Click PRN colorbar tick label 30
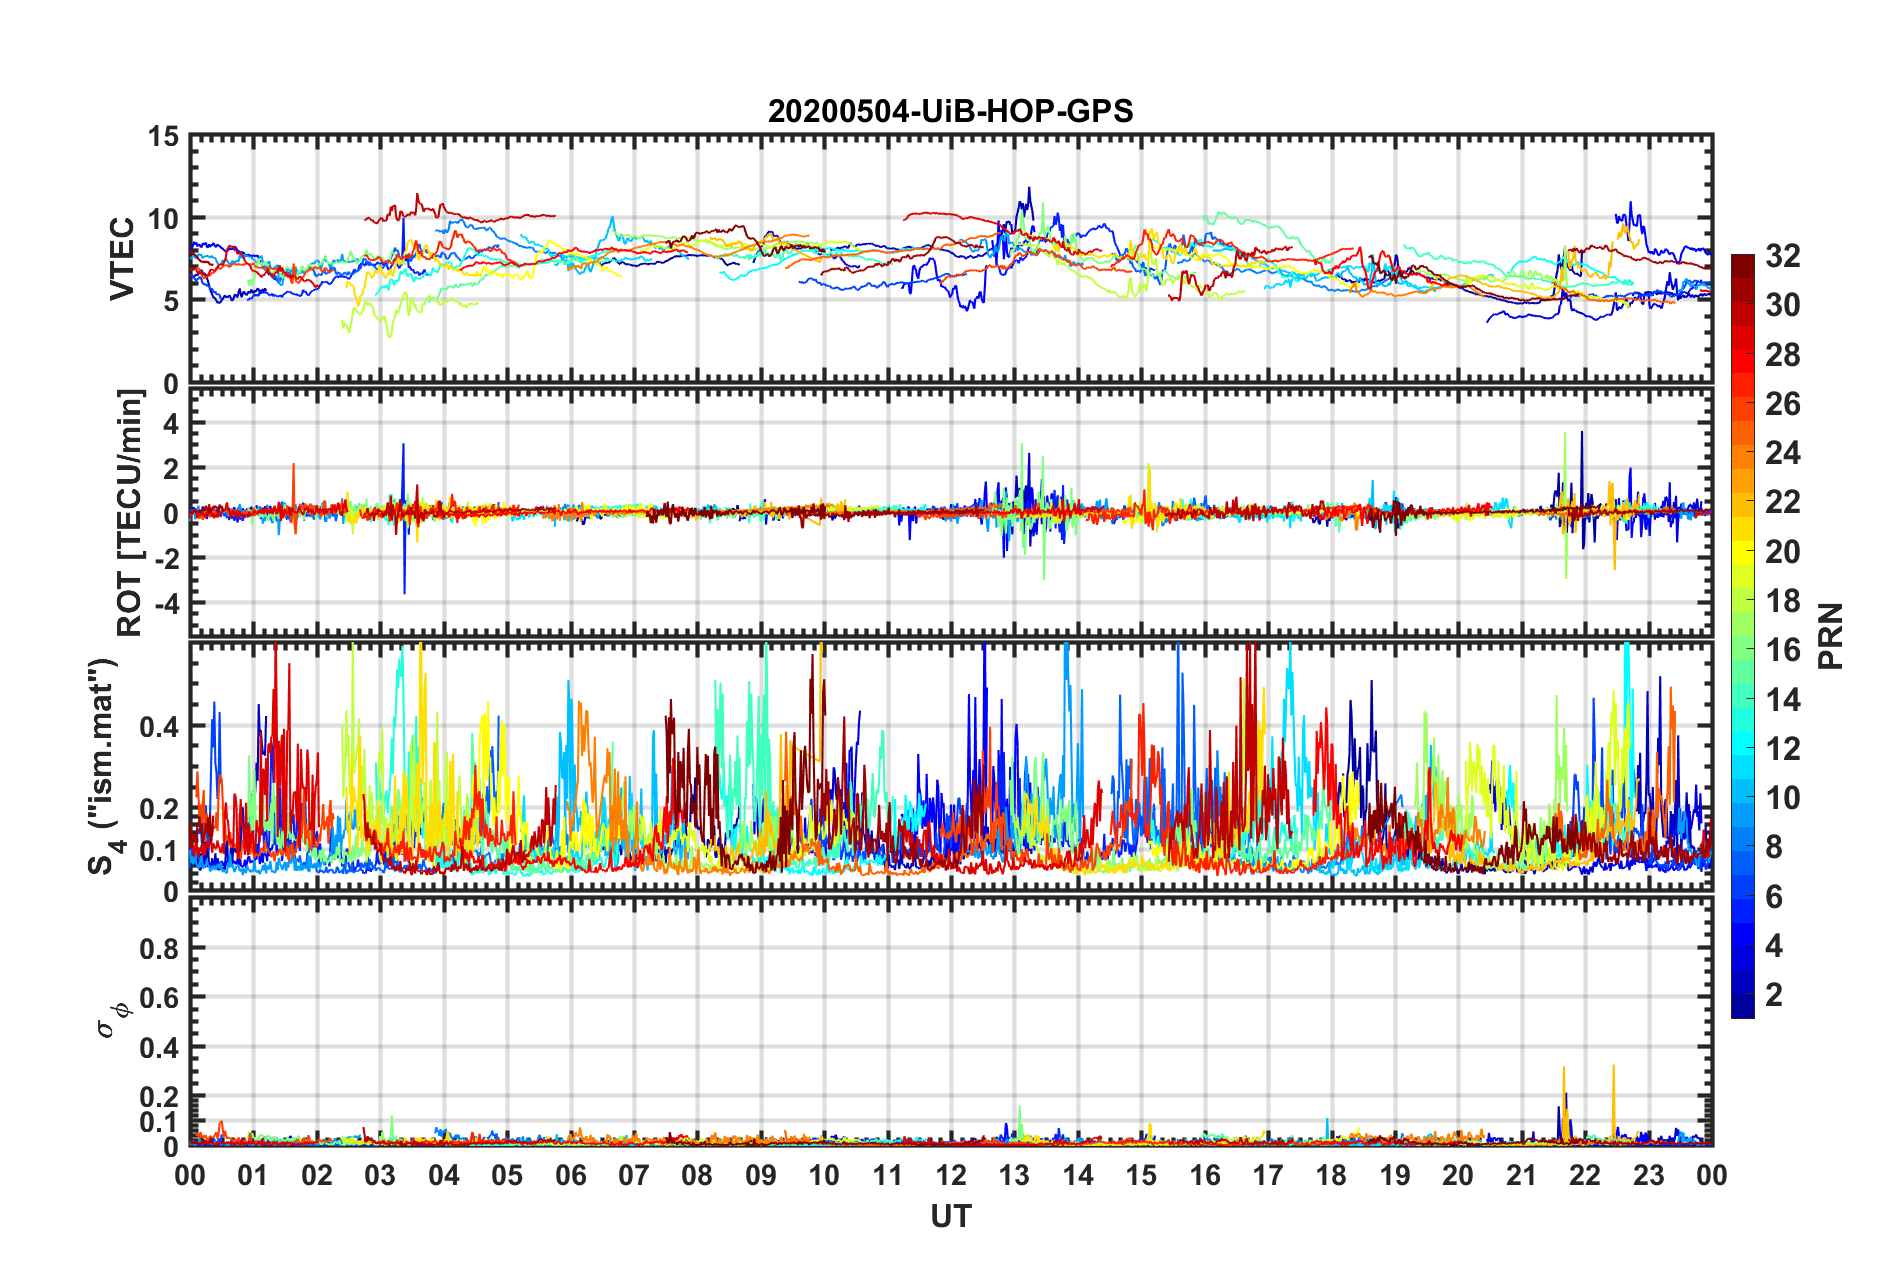The width and height of the screenshot is (1902, 1272). [1782, 305]
